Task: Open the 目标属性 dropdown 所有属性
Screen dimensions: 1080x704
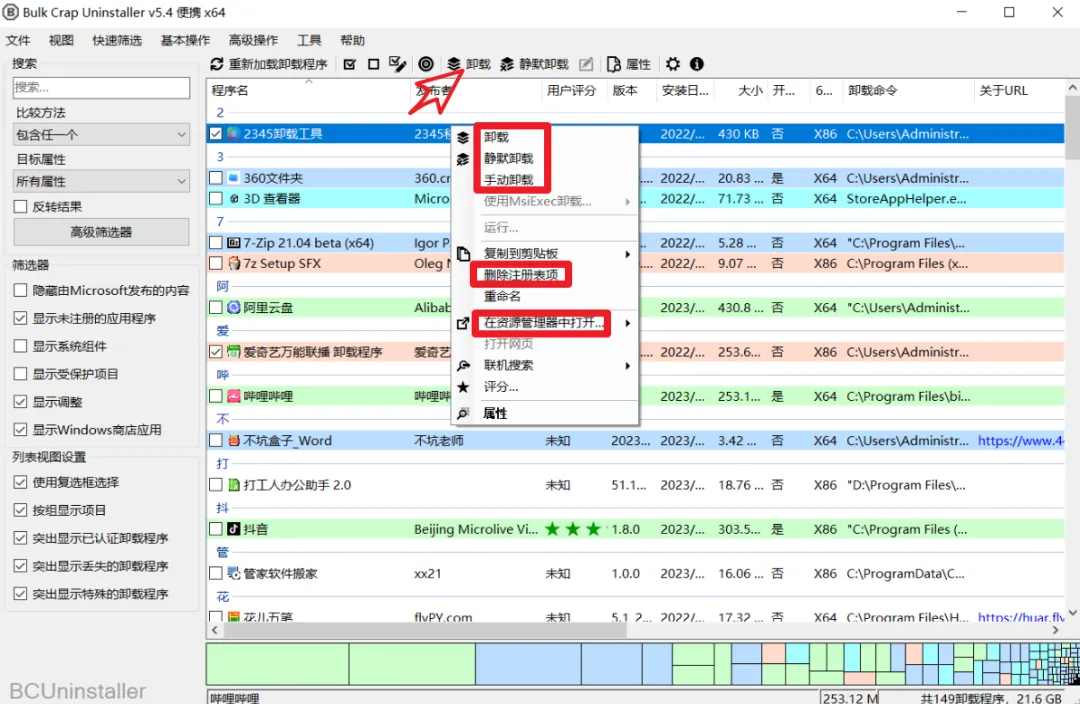Action: (101, 181)
